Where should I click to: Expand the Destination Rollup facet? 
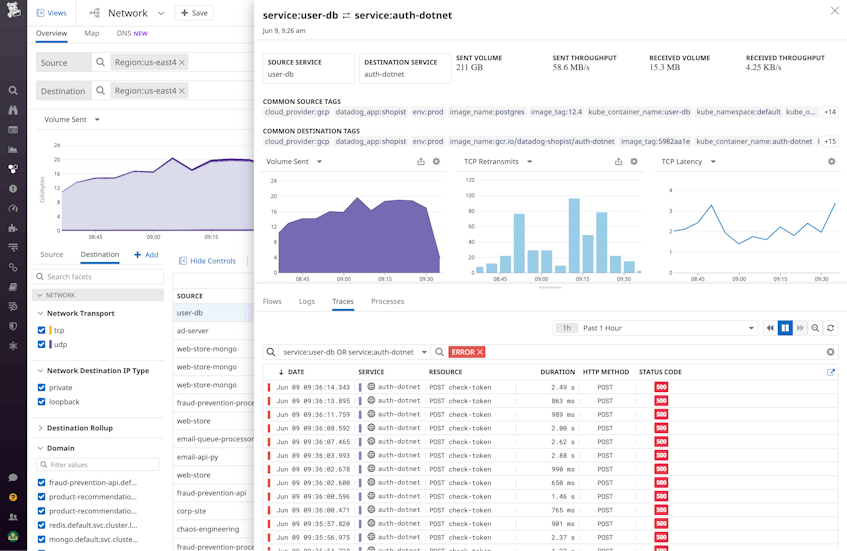click(x=40, y=428)
